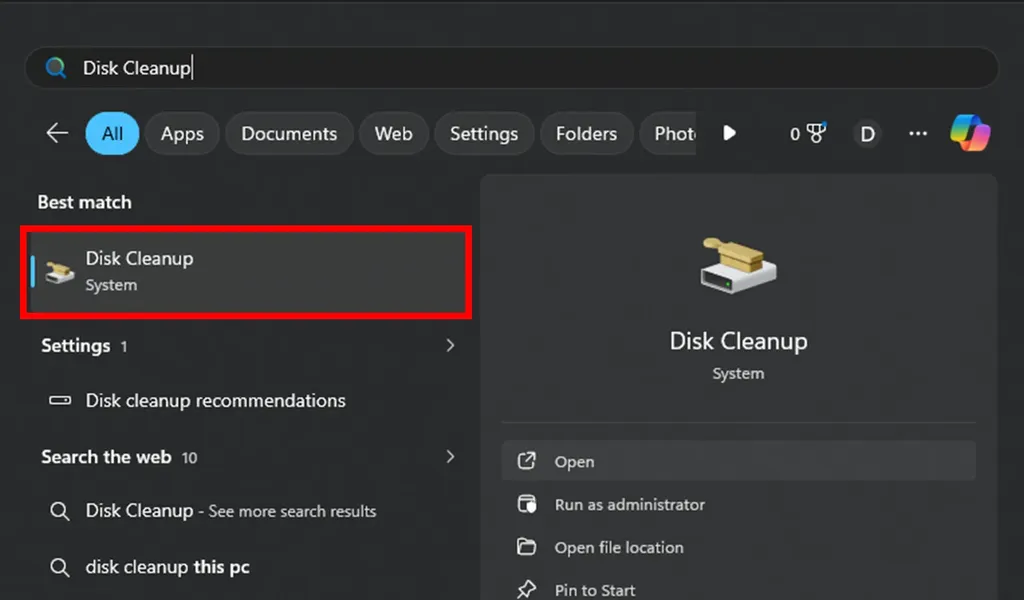The image size is (1024, 600).
Task: Click the Disk Cleanup icon in the preview pane
Action: point(738,263)
